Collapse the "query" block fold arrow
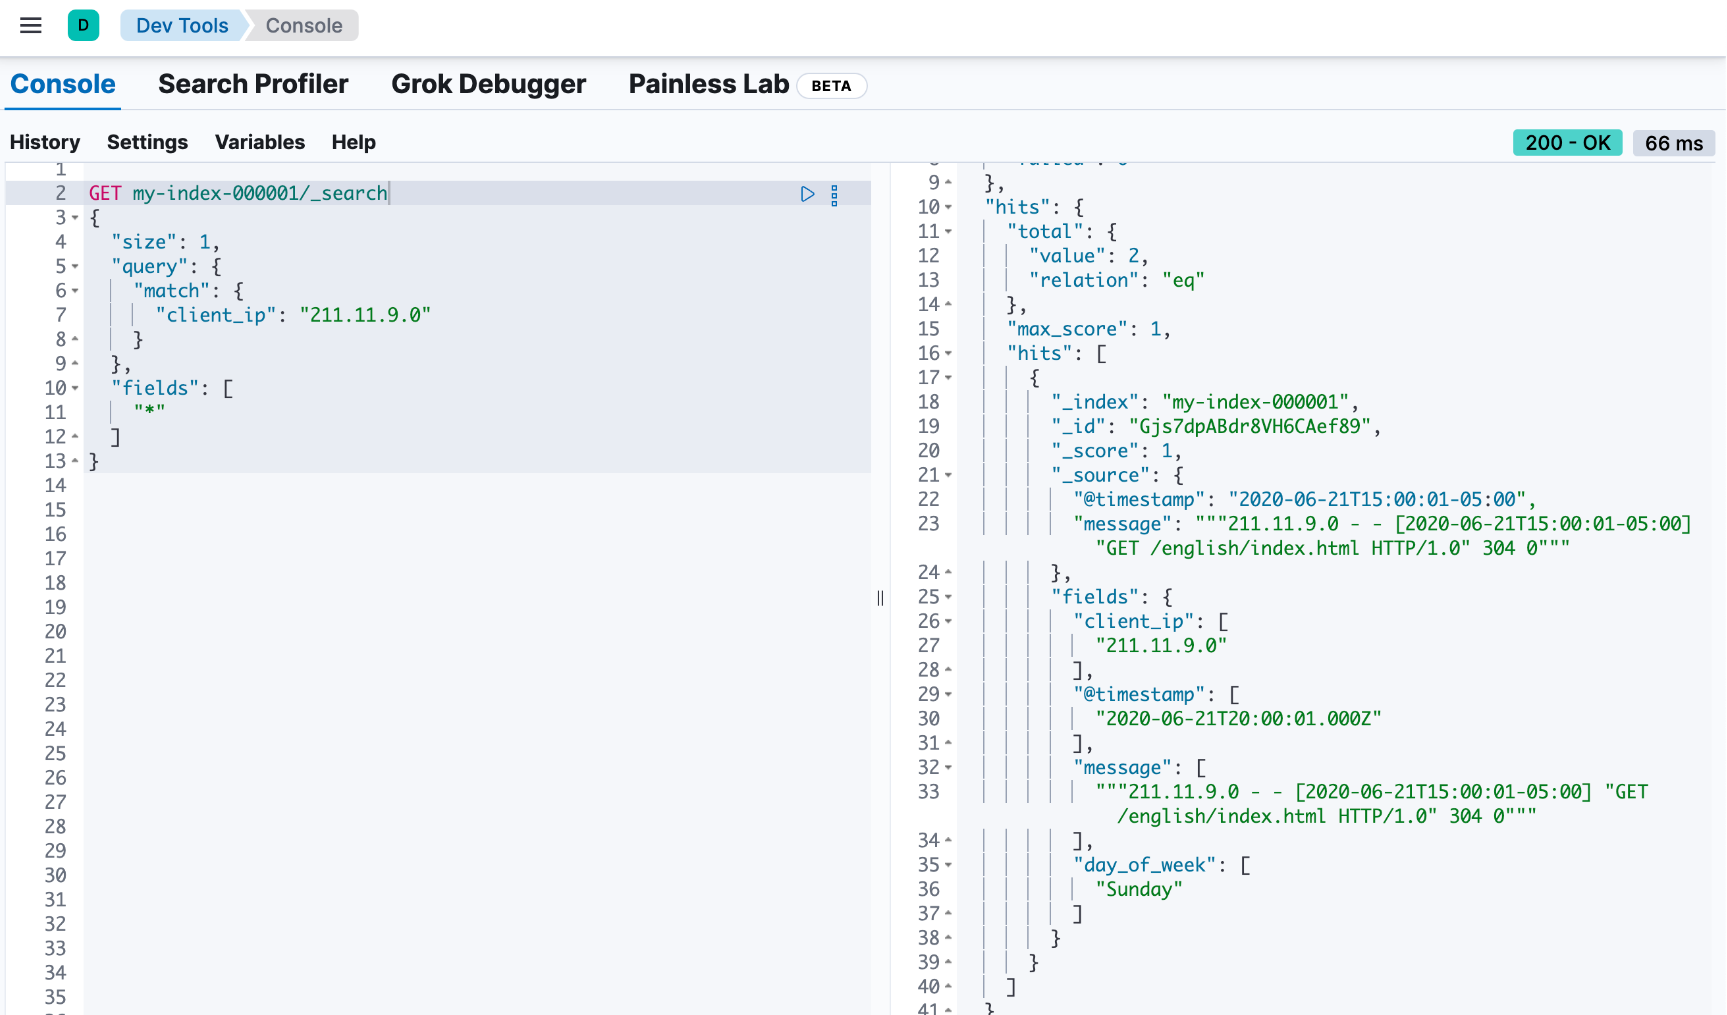The image size is (1727, 1015). point(75,267)
